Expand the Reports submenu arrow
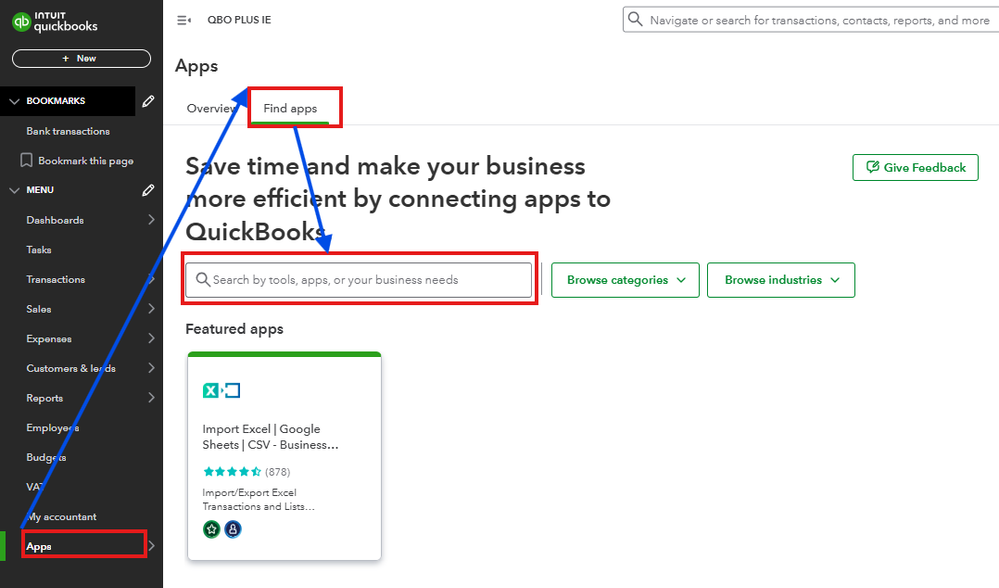The height and width of the screenshot is (588, 999). tap(151, 398)
